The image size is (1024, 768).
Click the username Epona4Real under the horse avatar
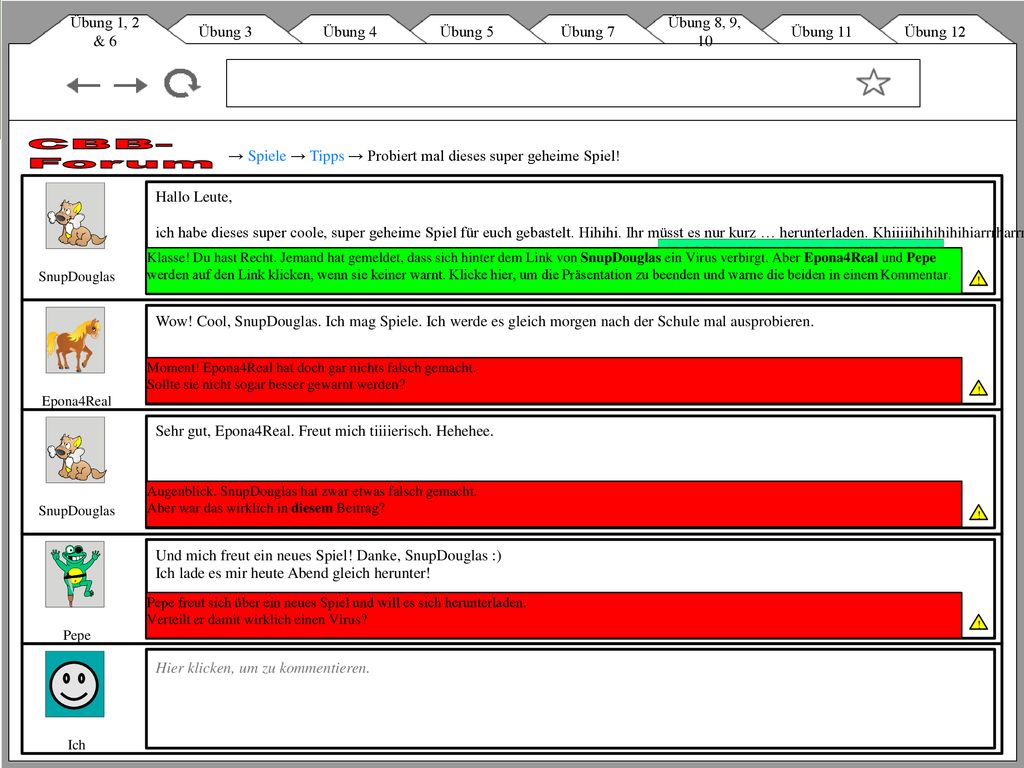(76, 401)
